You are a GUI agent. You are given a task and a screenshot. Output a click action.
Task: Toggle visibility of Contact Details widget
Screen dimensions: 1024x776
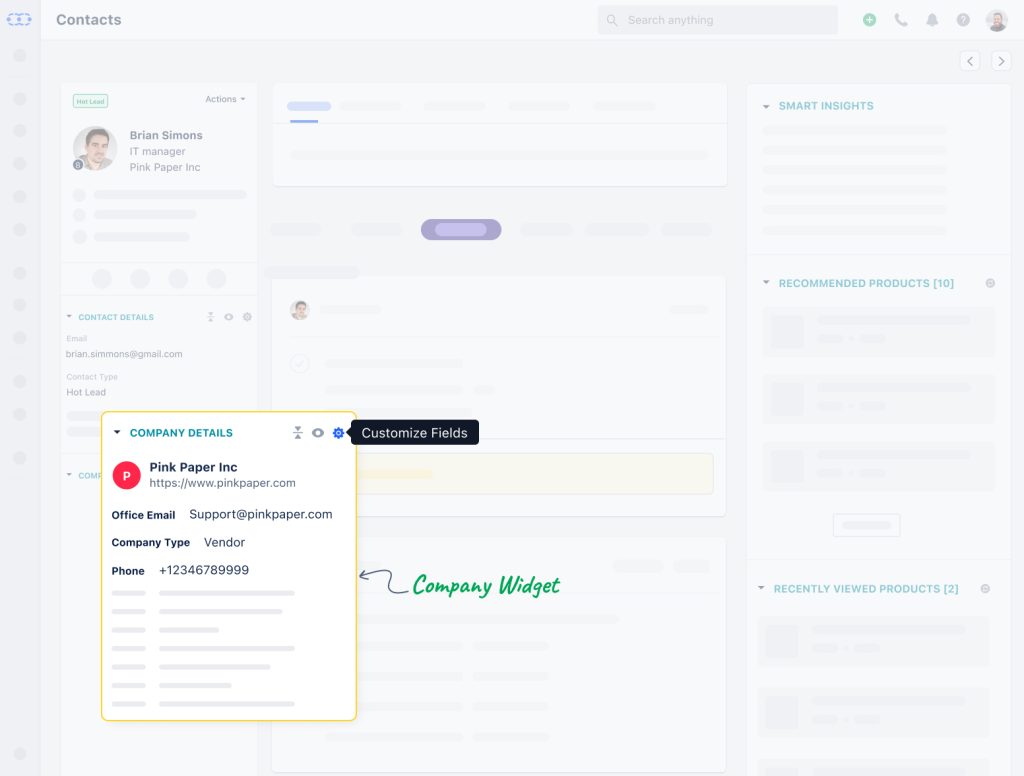(228, 317)
